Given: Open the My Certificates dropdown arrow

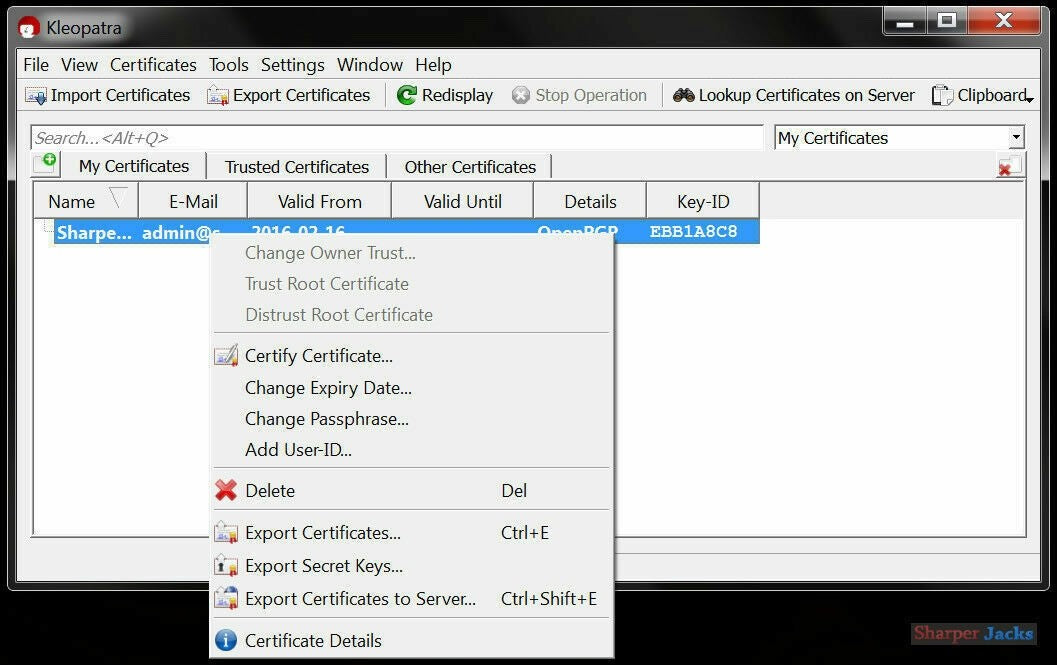Looking at the screenshot, I should 1017,137.
